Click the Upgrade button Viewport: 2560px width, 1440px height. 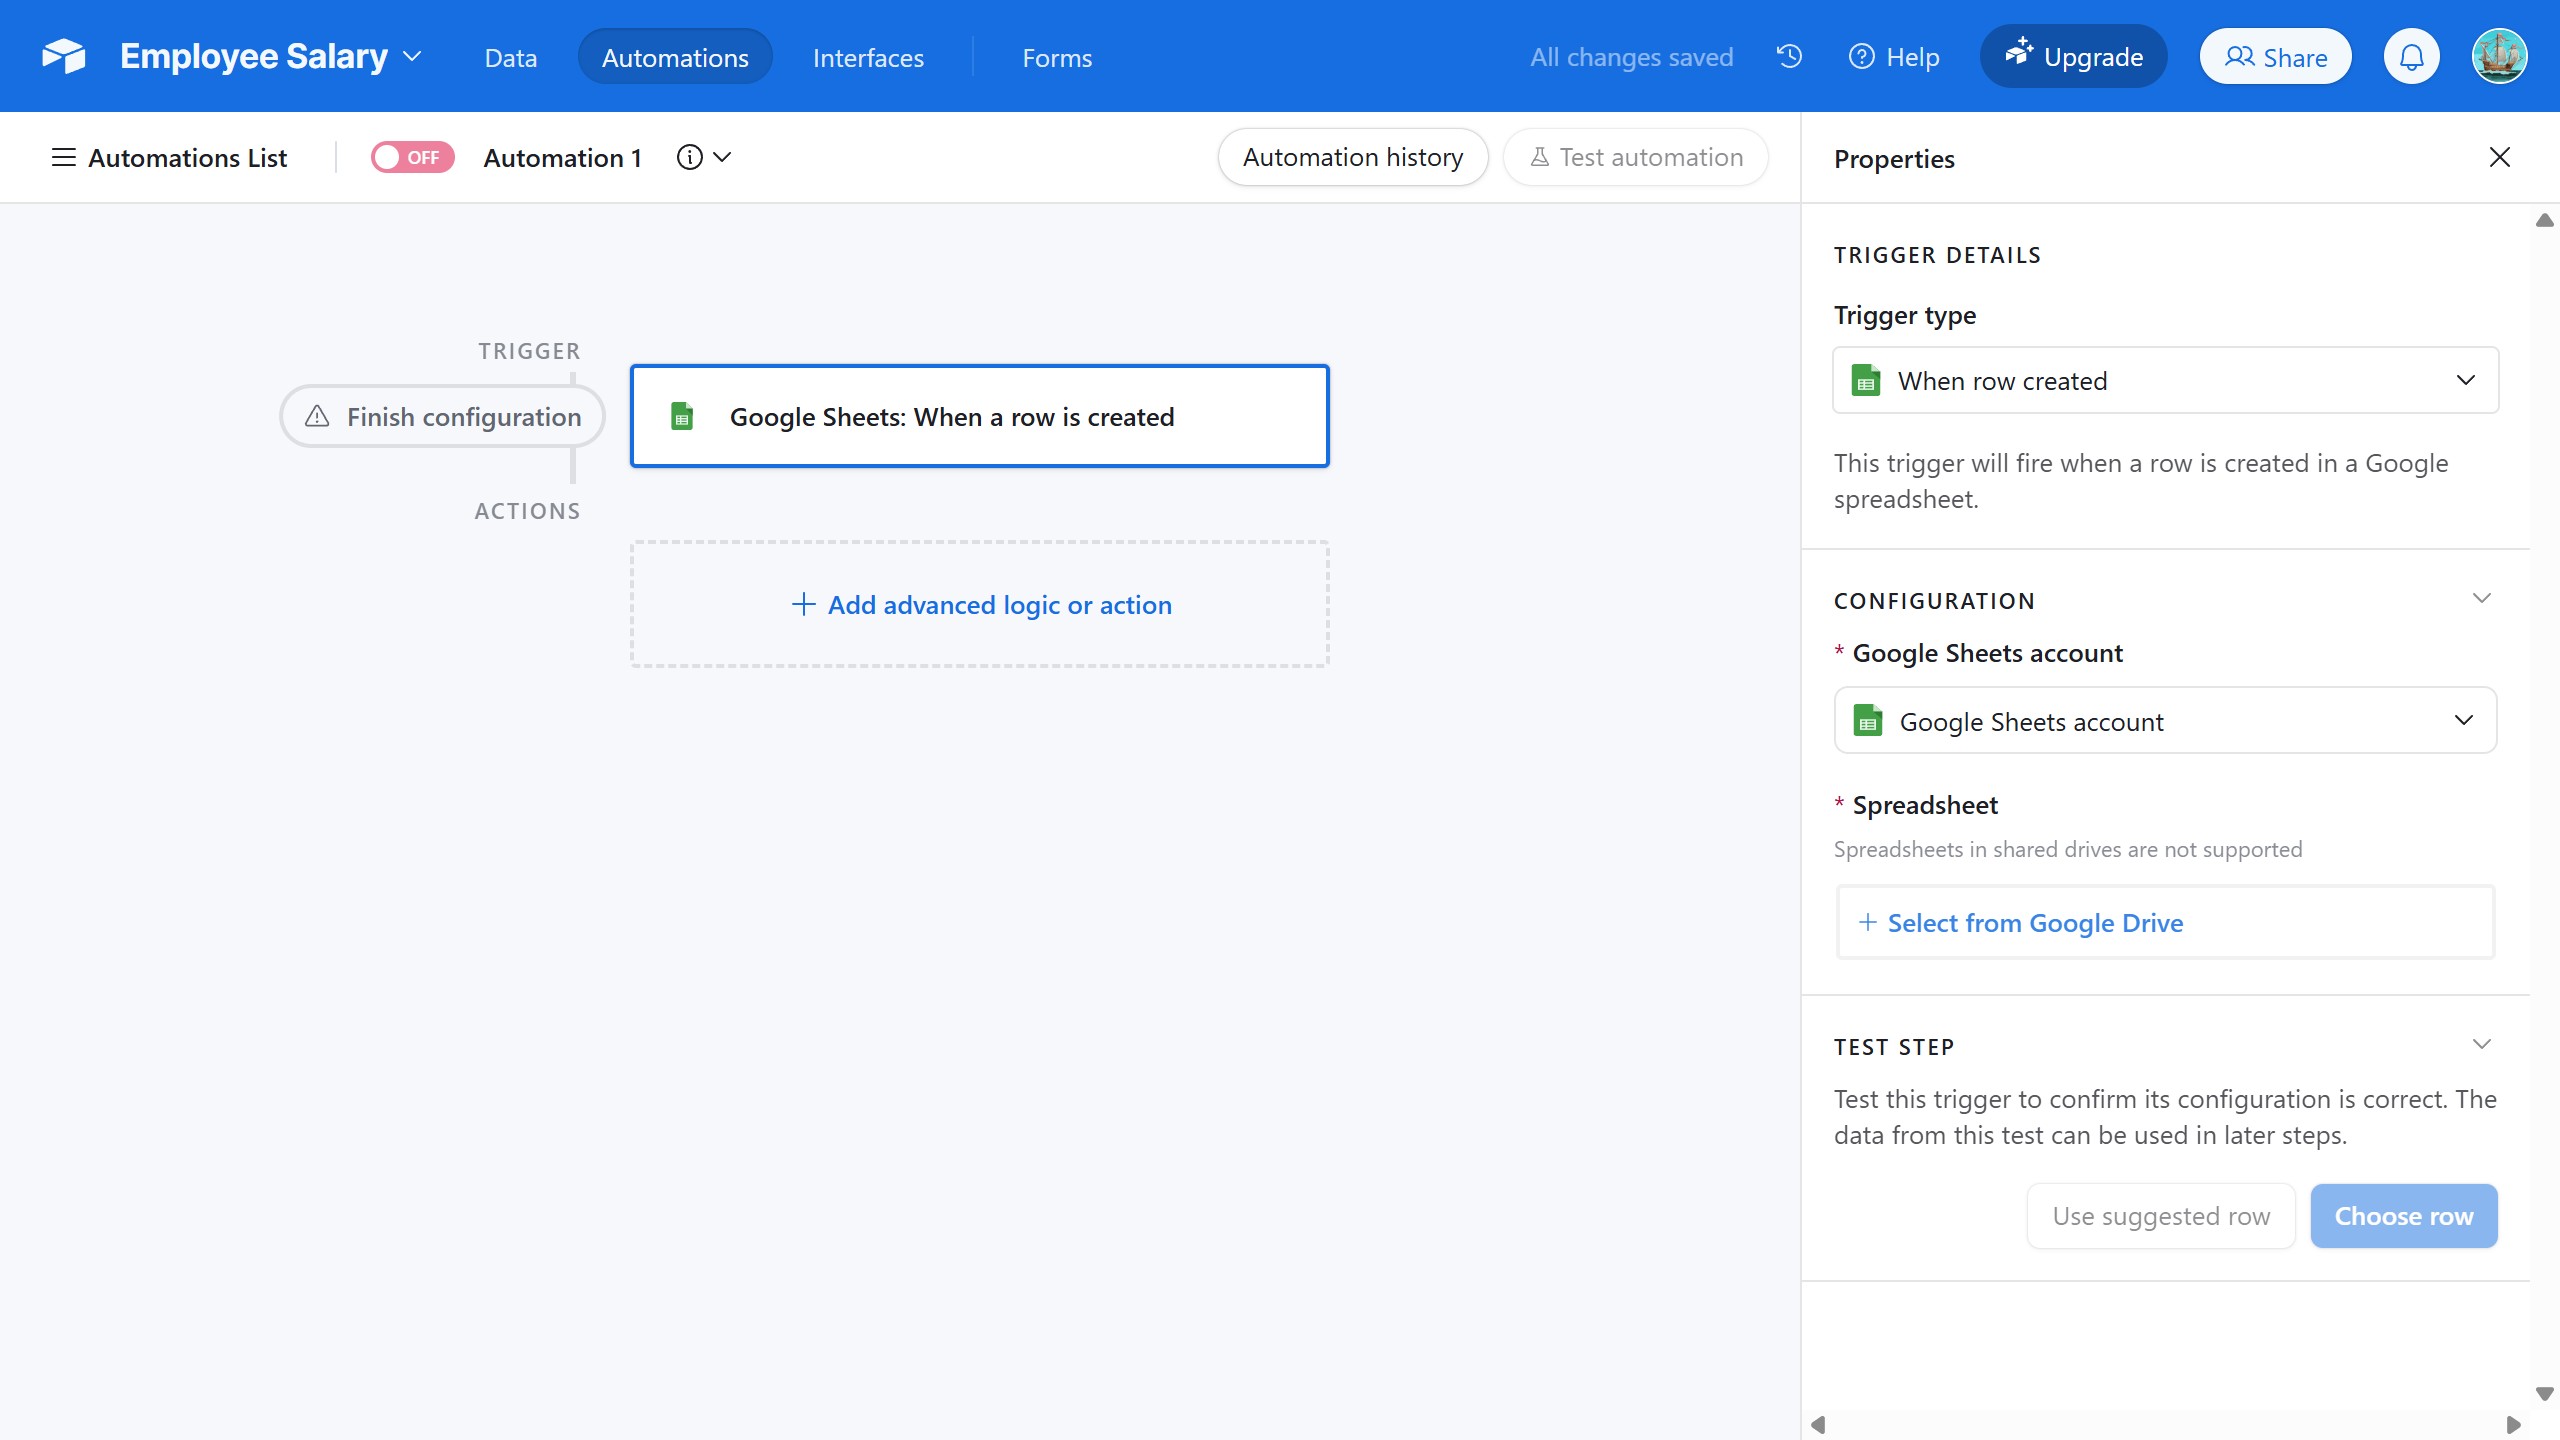[2073, 57]
